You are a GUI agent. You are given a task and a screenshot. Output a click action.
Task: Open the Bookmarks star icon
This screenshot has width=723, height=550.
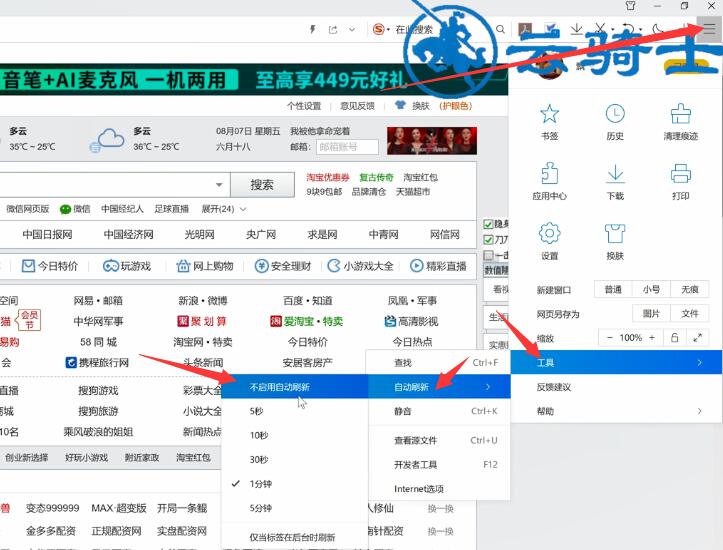(549, 114)
